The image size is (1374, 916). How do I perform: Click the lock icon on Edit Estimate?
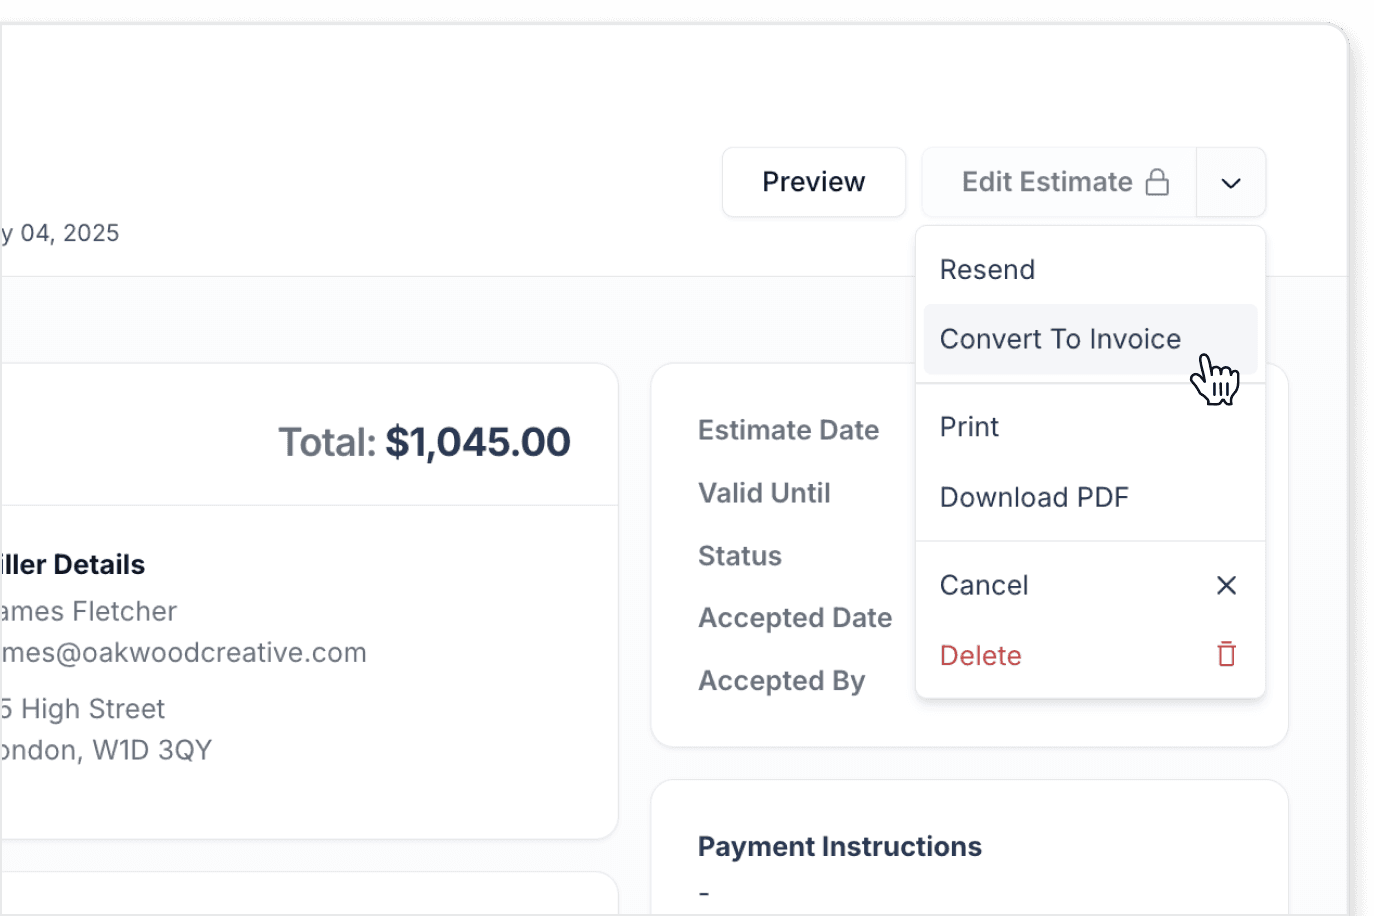coord(1157,182)
